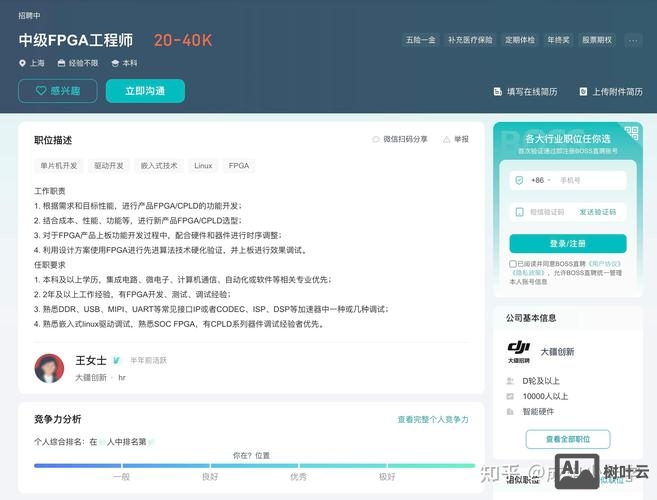Open the 大疆创新 company name link
Screen dimensions: 657x500
click(557, 352)
